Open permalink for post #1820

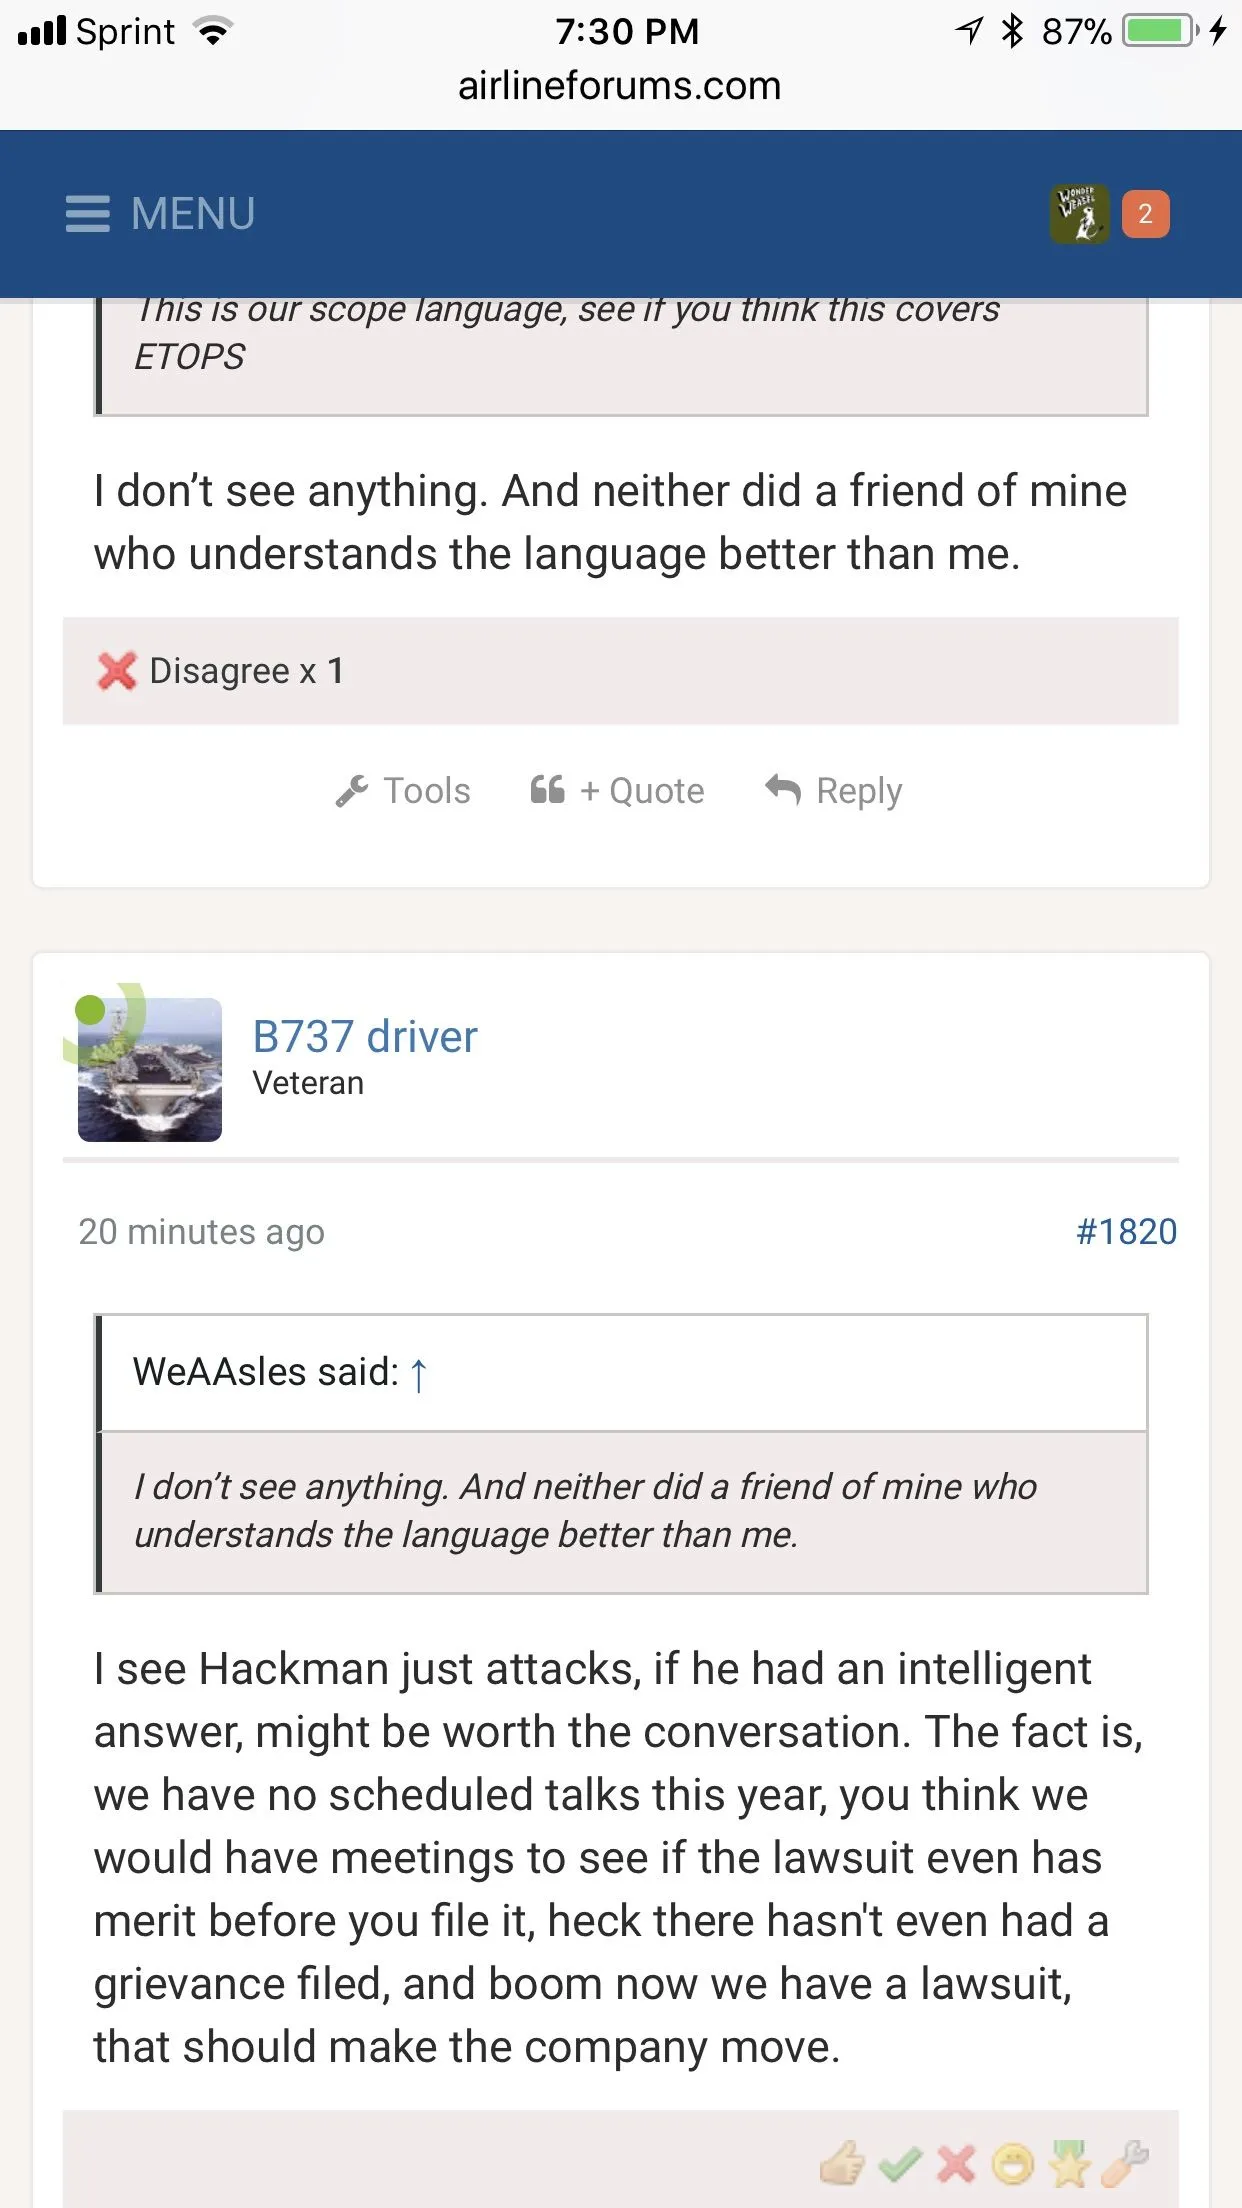point(1126,1232)
